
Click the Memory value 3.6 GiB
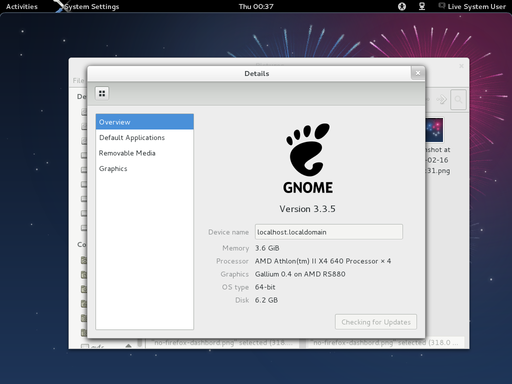click(267, 248)
